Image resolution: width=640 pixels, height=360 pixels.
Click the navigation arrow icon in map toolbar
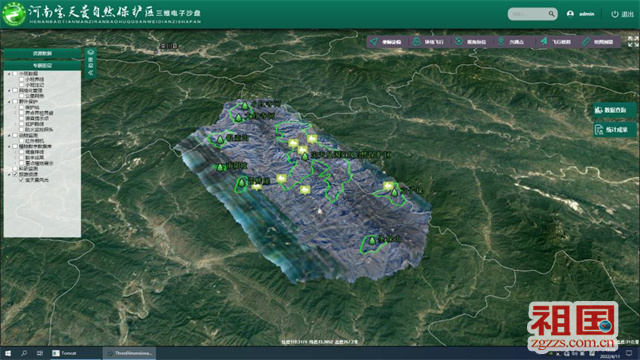coord(374,42)
